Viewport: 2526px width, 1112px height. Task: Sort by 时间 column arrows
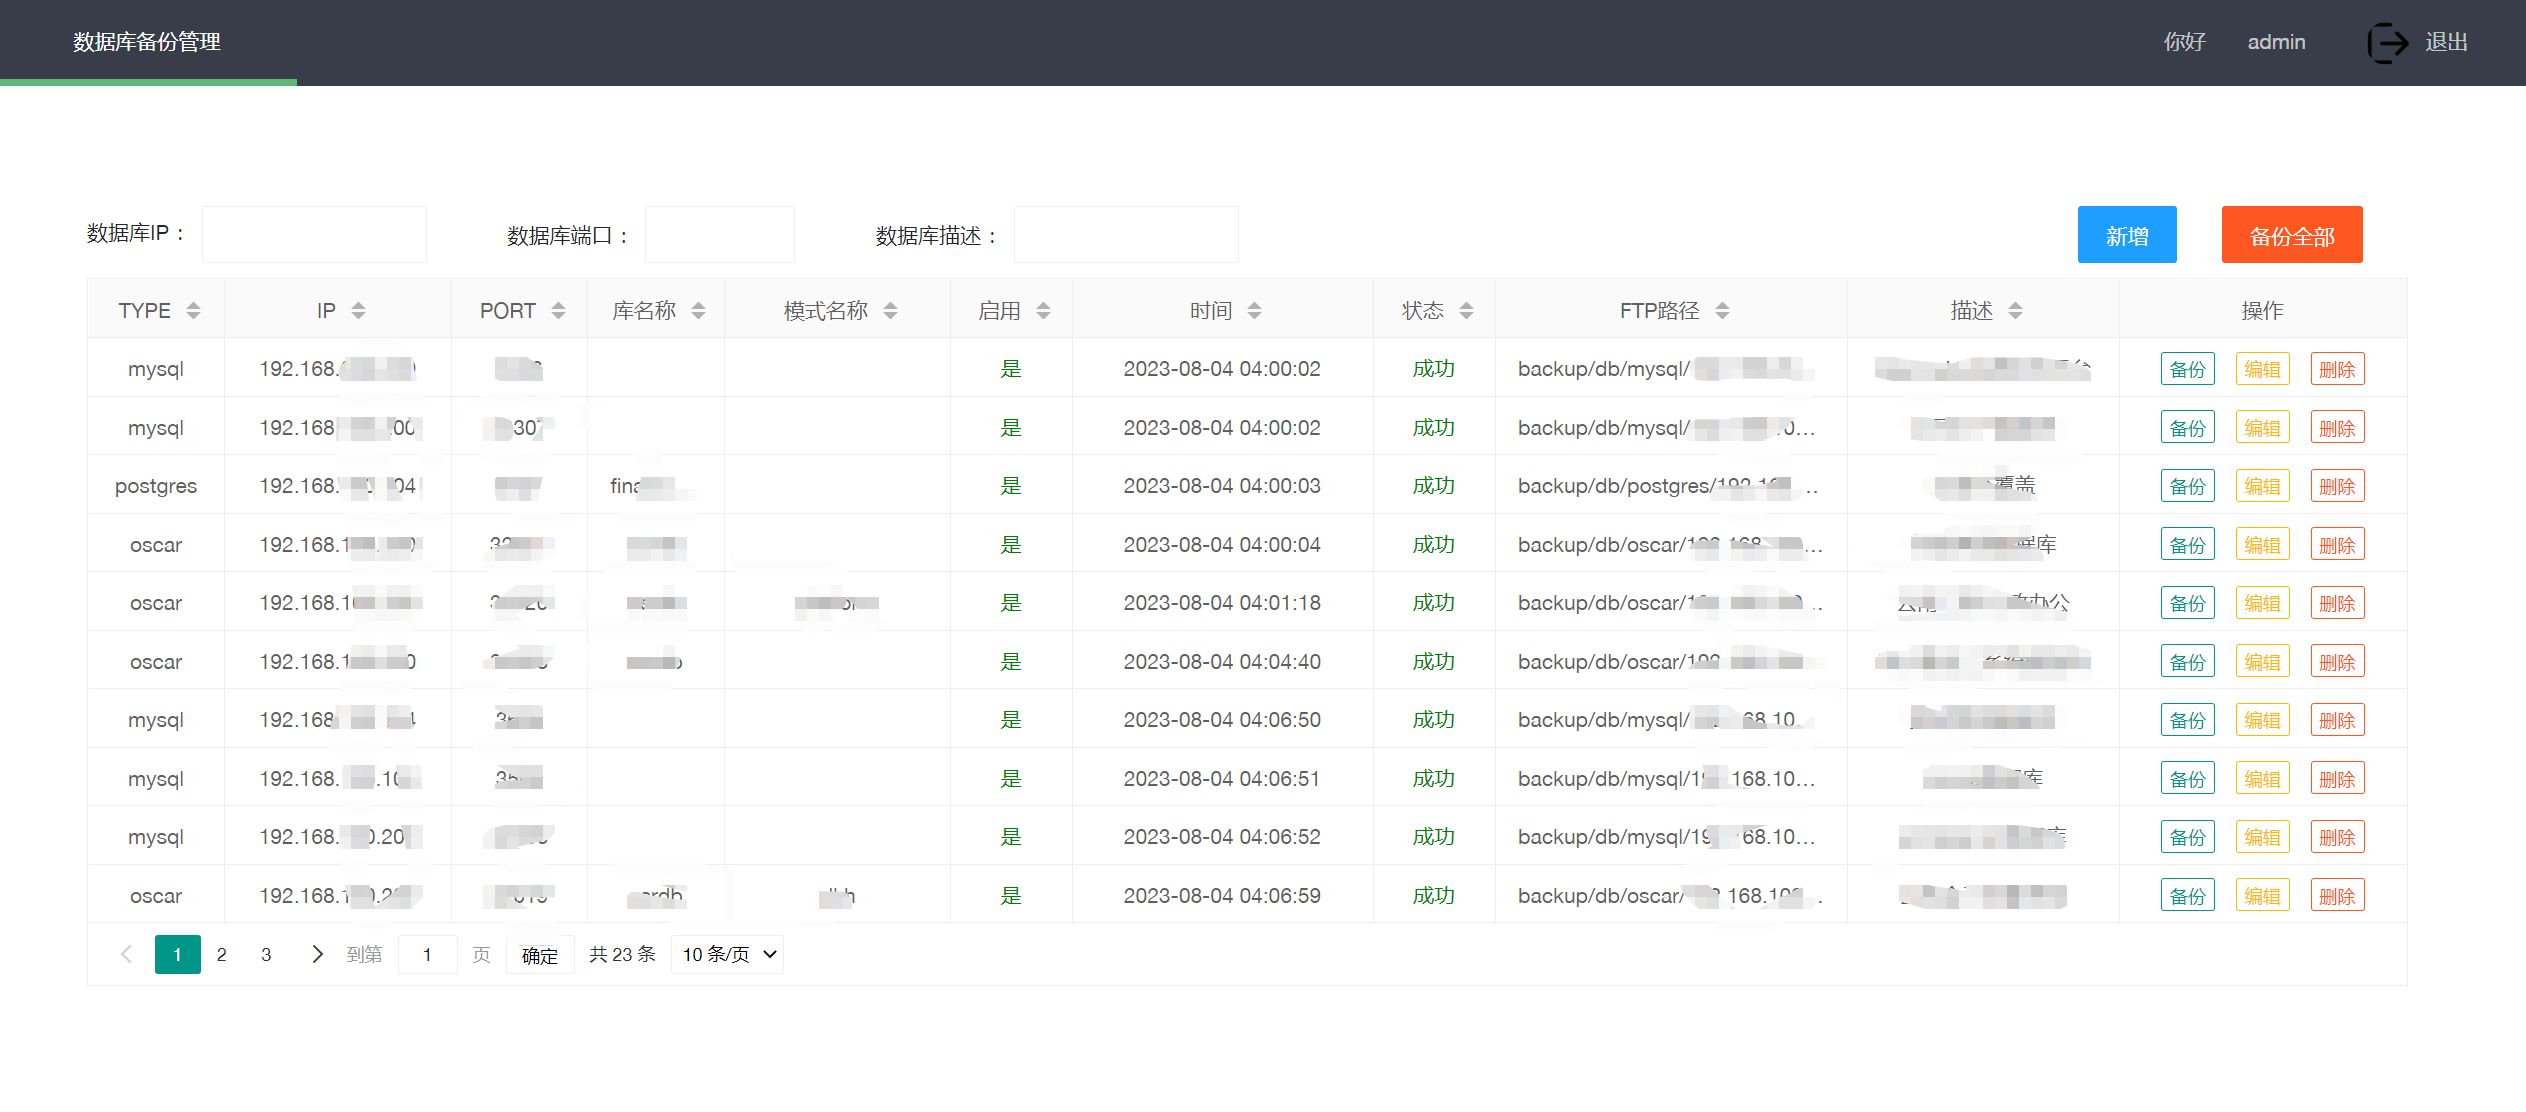pos(1255,311)
